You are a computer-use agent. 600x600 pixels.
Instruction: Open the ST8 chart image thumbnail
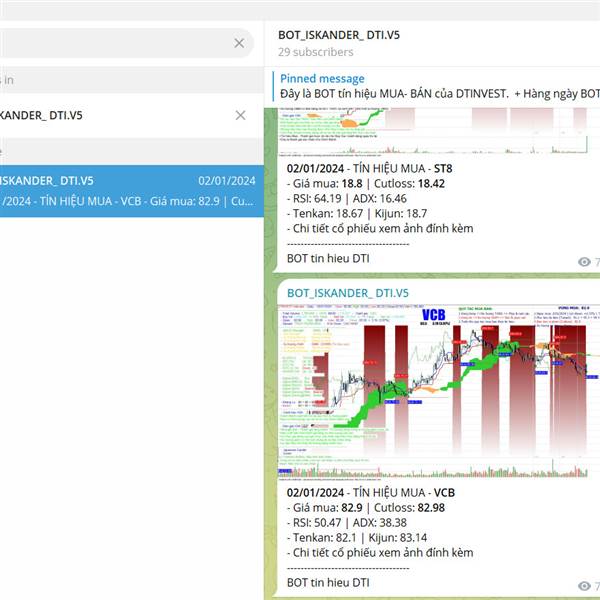click(439, 132)
